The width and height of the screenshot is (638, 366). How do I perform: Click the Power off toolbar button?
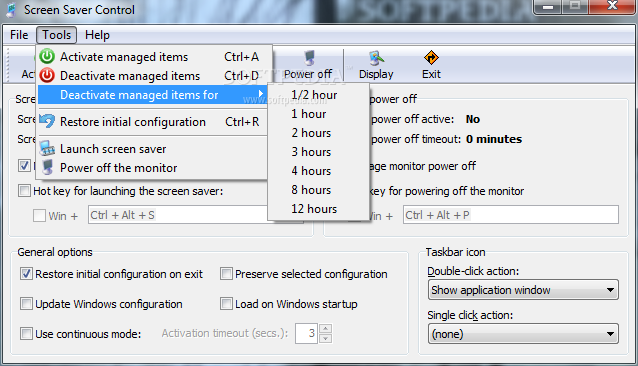click(308, 65)
